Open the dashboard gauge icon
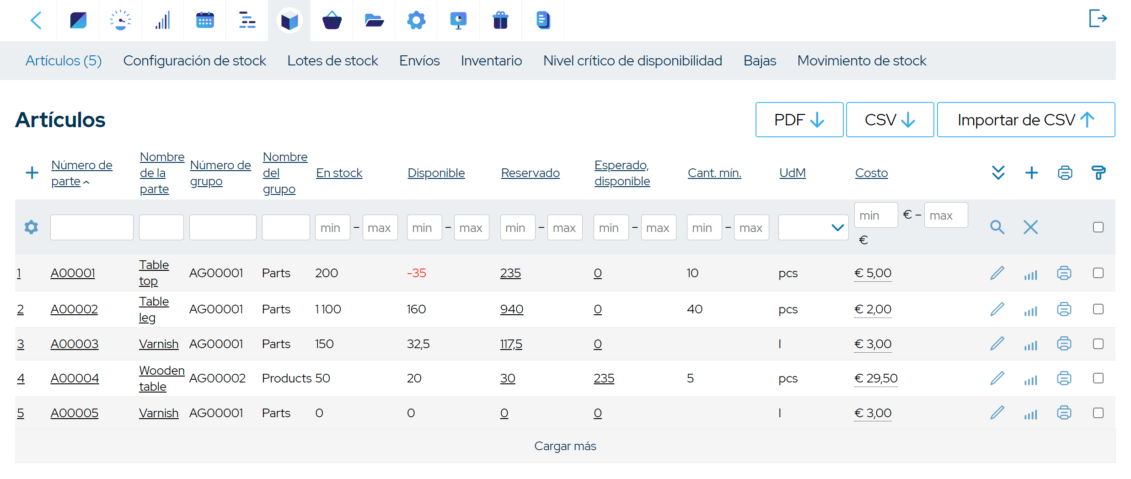 pos(120,20)
